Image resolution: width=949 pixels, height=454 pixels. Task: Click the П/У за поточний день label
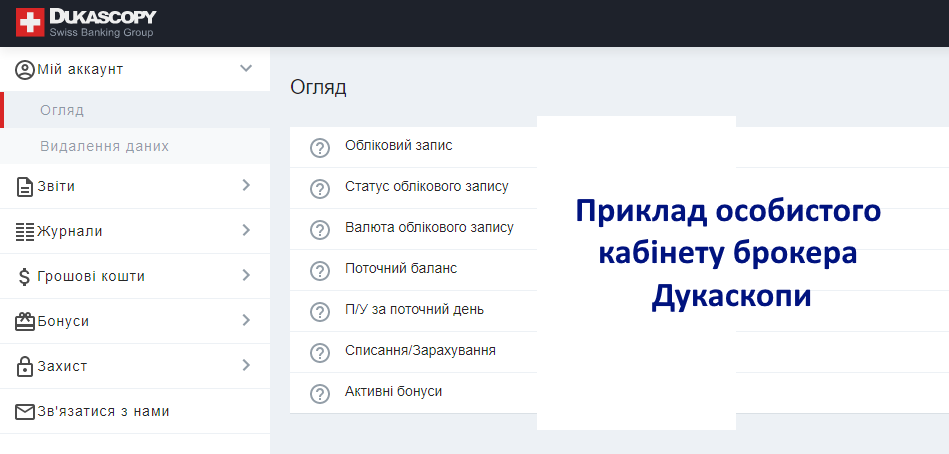pos(415,309)
